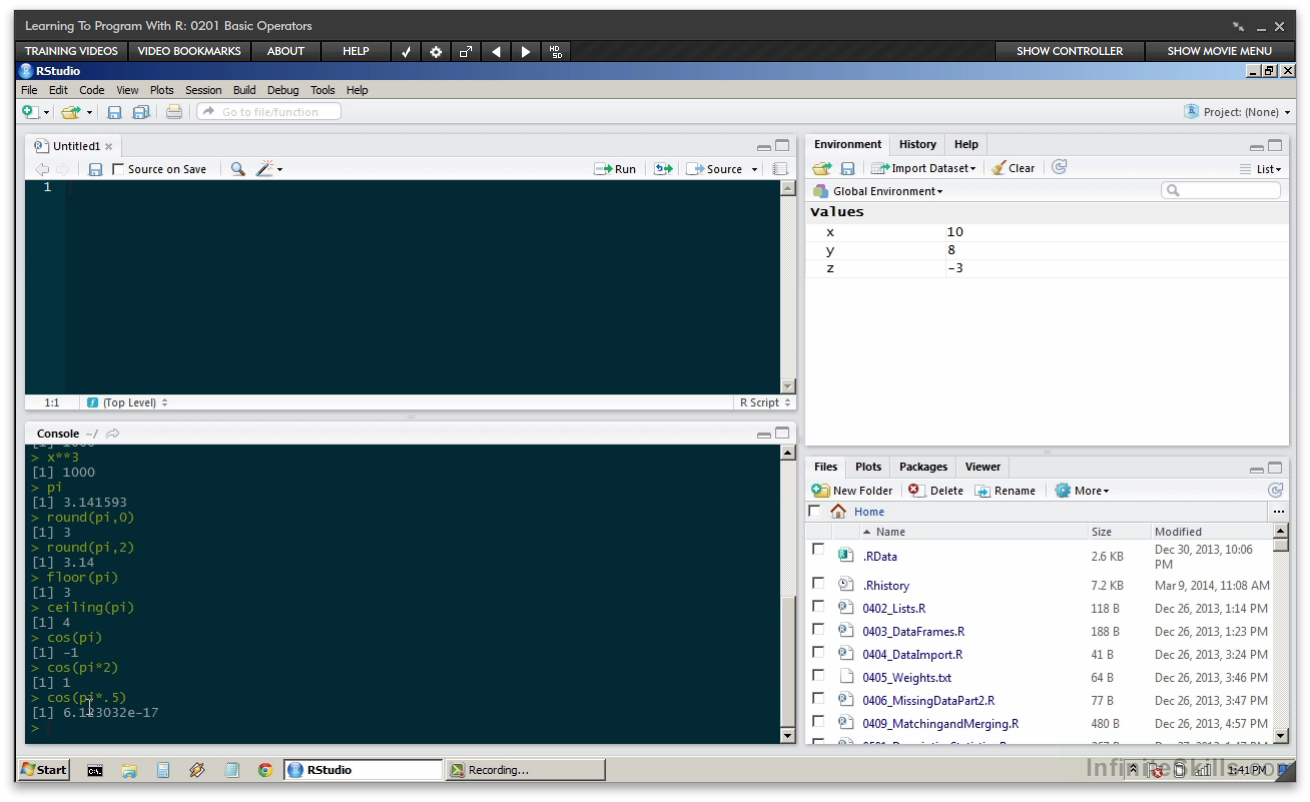Screen dimensions: 1310x802
Task: Select the 0403_DataFrames.R file checkbox
Action: (x=818, y=629)
